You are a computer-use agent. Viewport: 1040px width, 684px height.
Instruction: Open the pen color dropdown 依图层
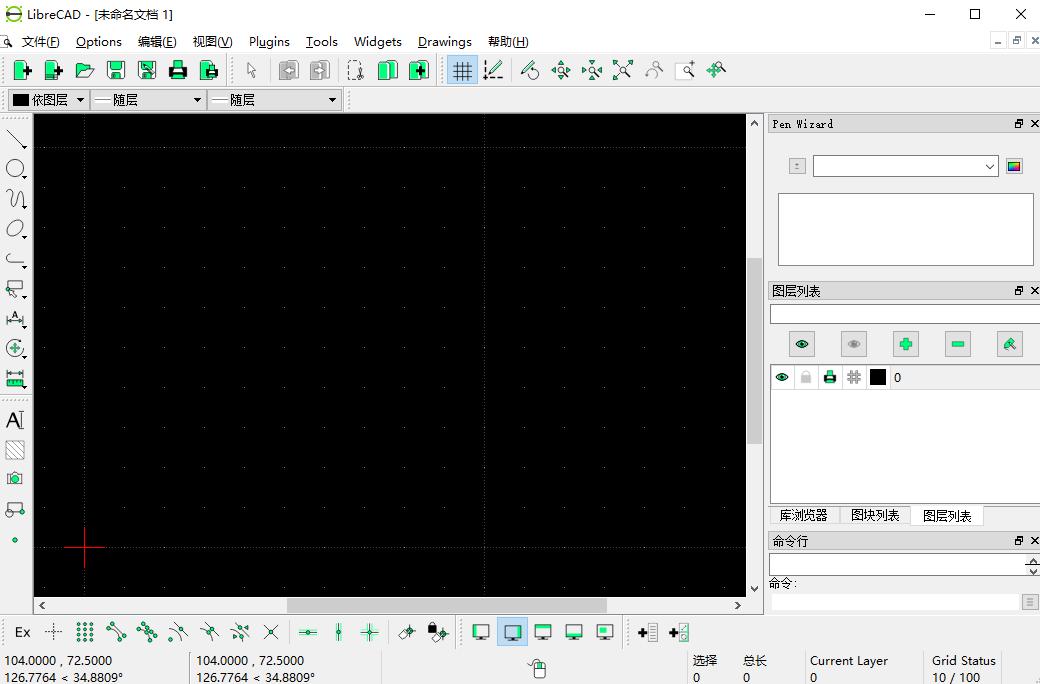(x=47, y=100)
